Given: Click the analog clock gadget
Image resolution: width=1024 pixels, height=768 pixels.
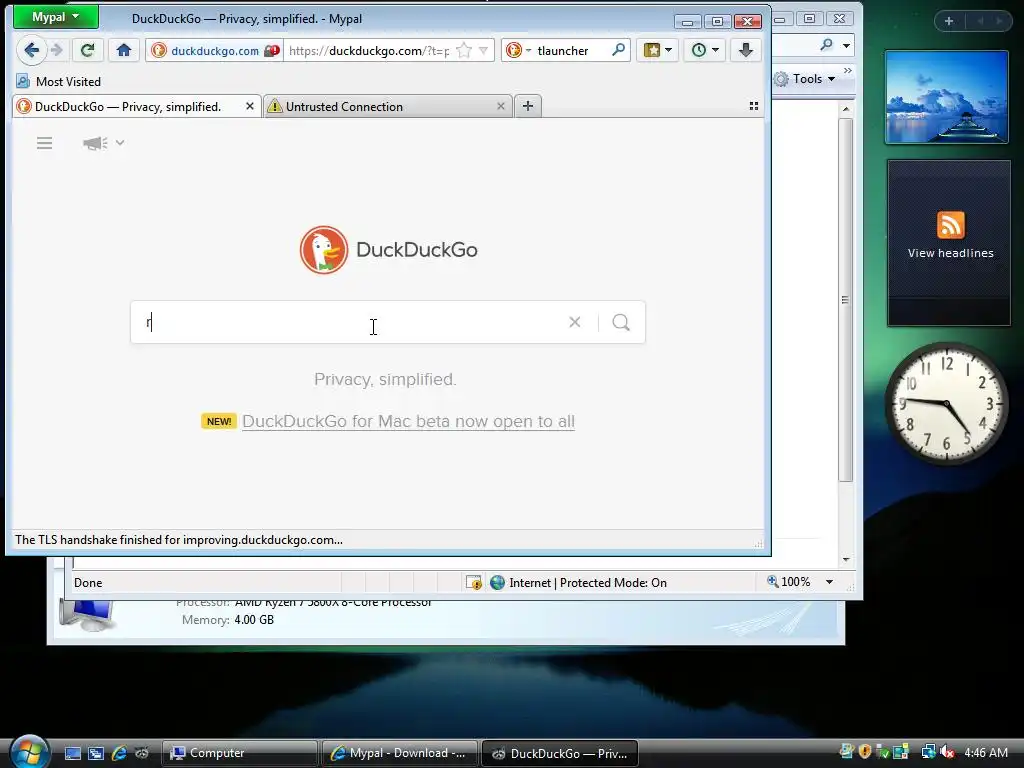Looking at the screenshot, I should pos(947,404).
